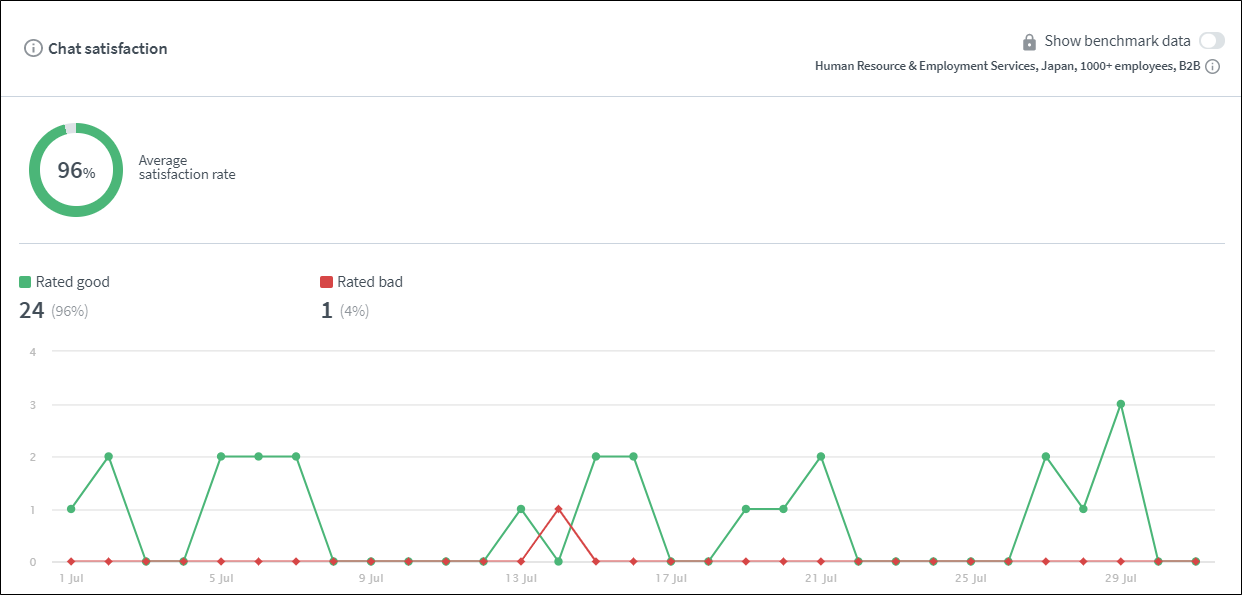Click the green peak point at 29 Jul
This screenshot has height=595, width=1242.
(x=1120, y=404)
